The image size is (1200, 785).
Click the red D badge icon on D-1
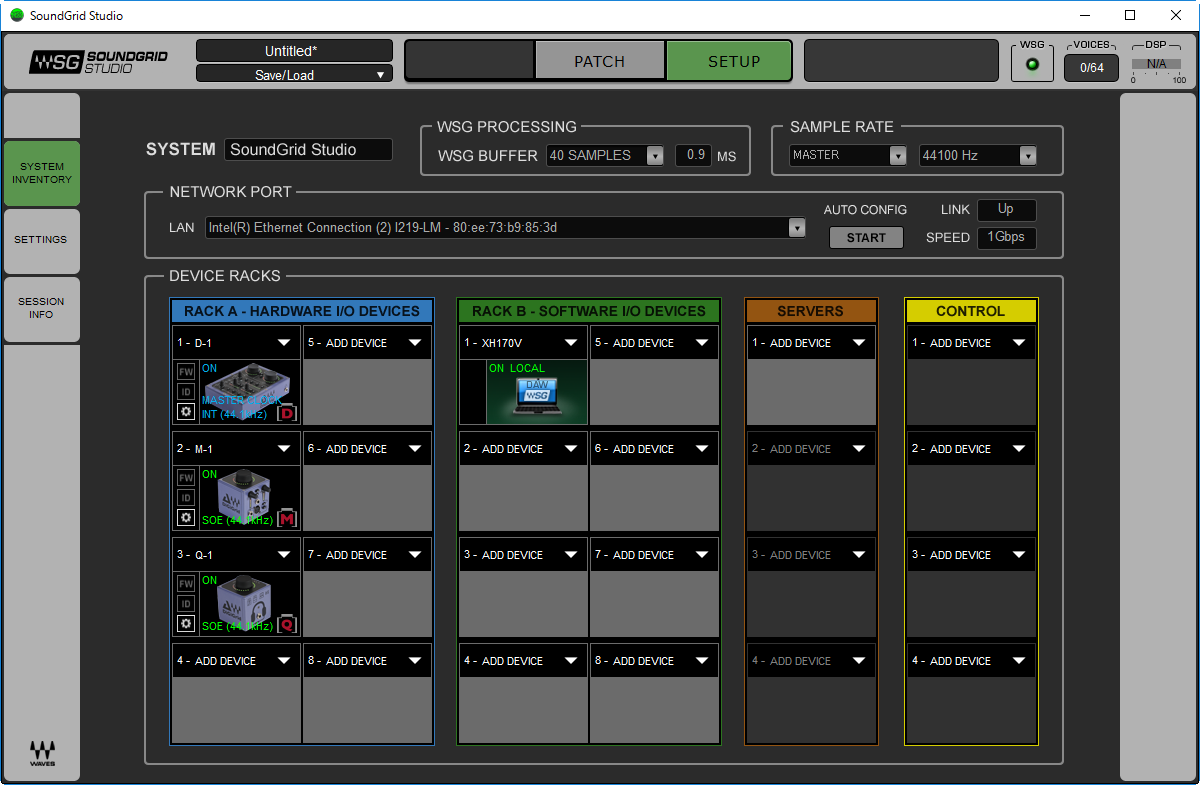coord(287,412)
